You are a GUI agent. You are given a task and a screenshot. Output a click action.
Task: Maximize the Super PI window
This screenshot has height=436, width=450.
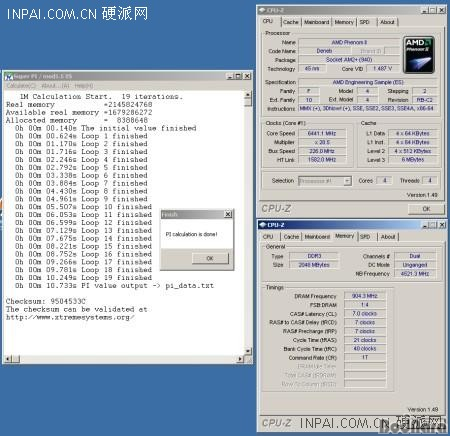point(238,76)
